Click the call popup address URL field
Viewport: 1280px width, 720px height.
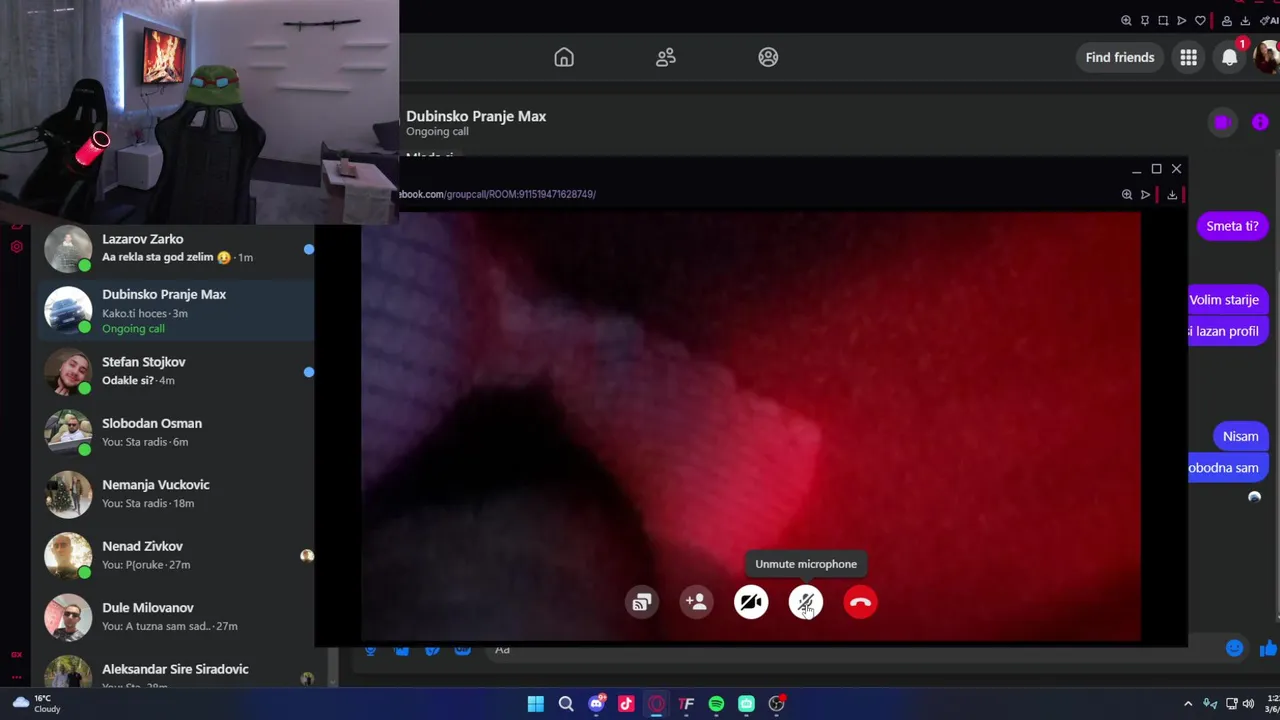[497, 194]
